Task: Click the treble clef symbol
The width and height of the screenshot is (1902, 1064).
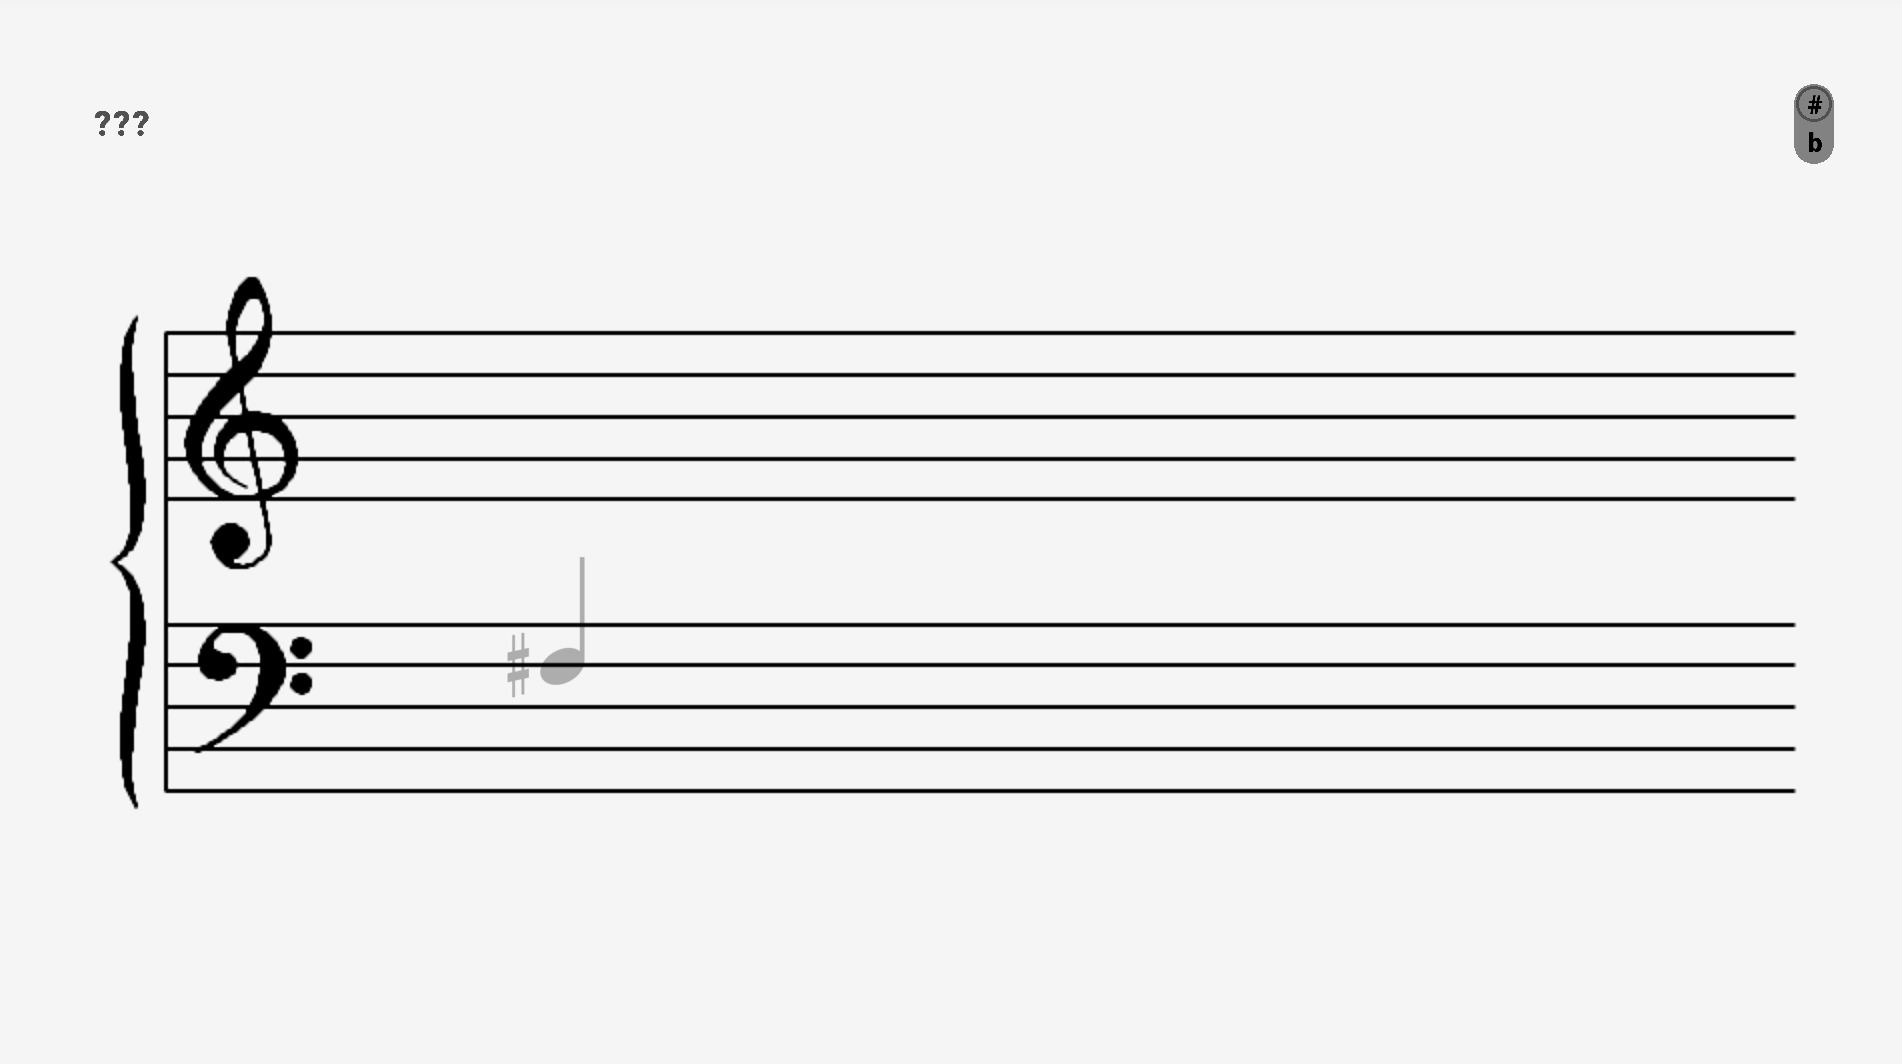Action: click(x=241, y=423)
